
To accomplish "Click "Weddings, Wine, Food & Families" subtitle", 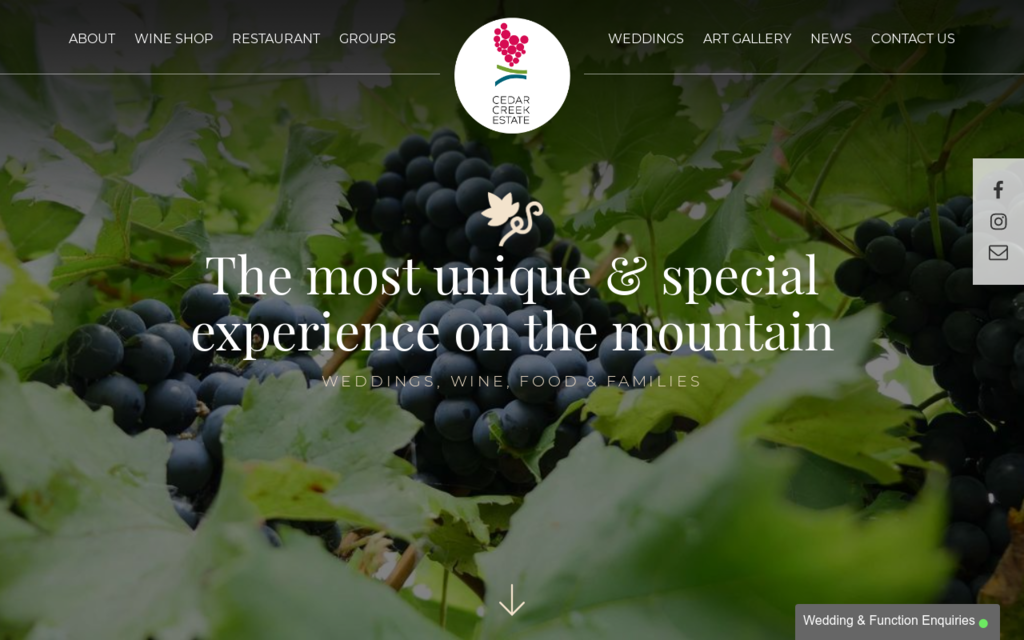I will coord(511,381).
